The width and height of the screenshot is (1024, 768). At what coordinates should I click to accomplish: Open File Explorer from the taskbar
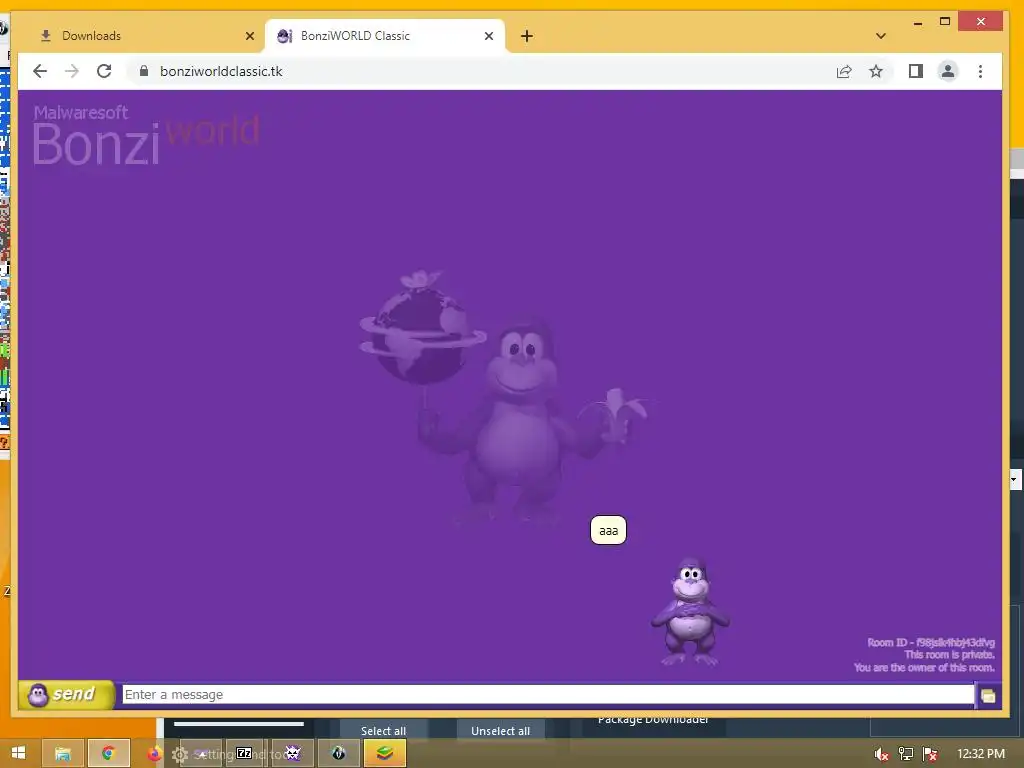[x=63, y=754]
